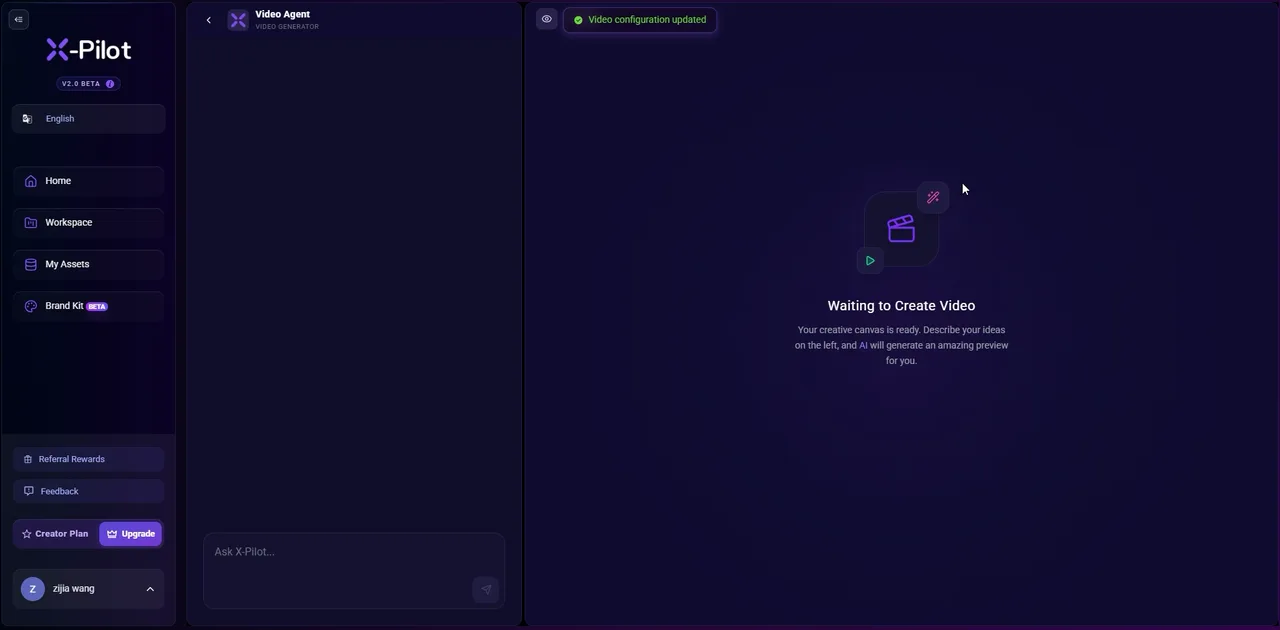Dismiss the Video configuration updated notification
1280x630 pixels.
point(640,20)
